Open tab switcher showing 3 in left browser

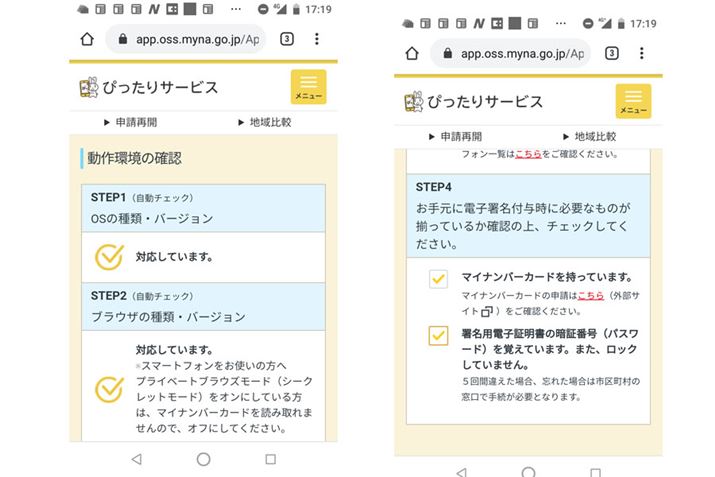point(287,39)
